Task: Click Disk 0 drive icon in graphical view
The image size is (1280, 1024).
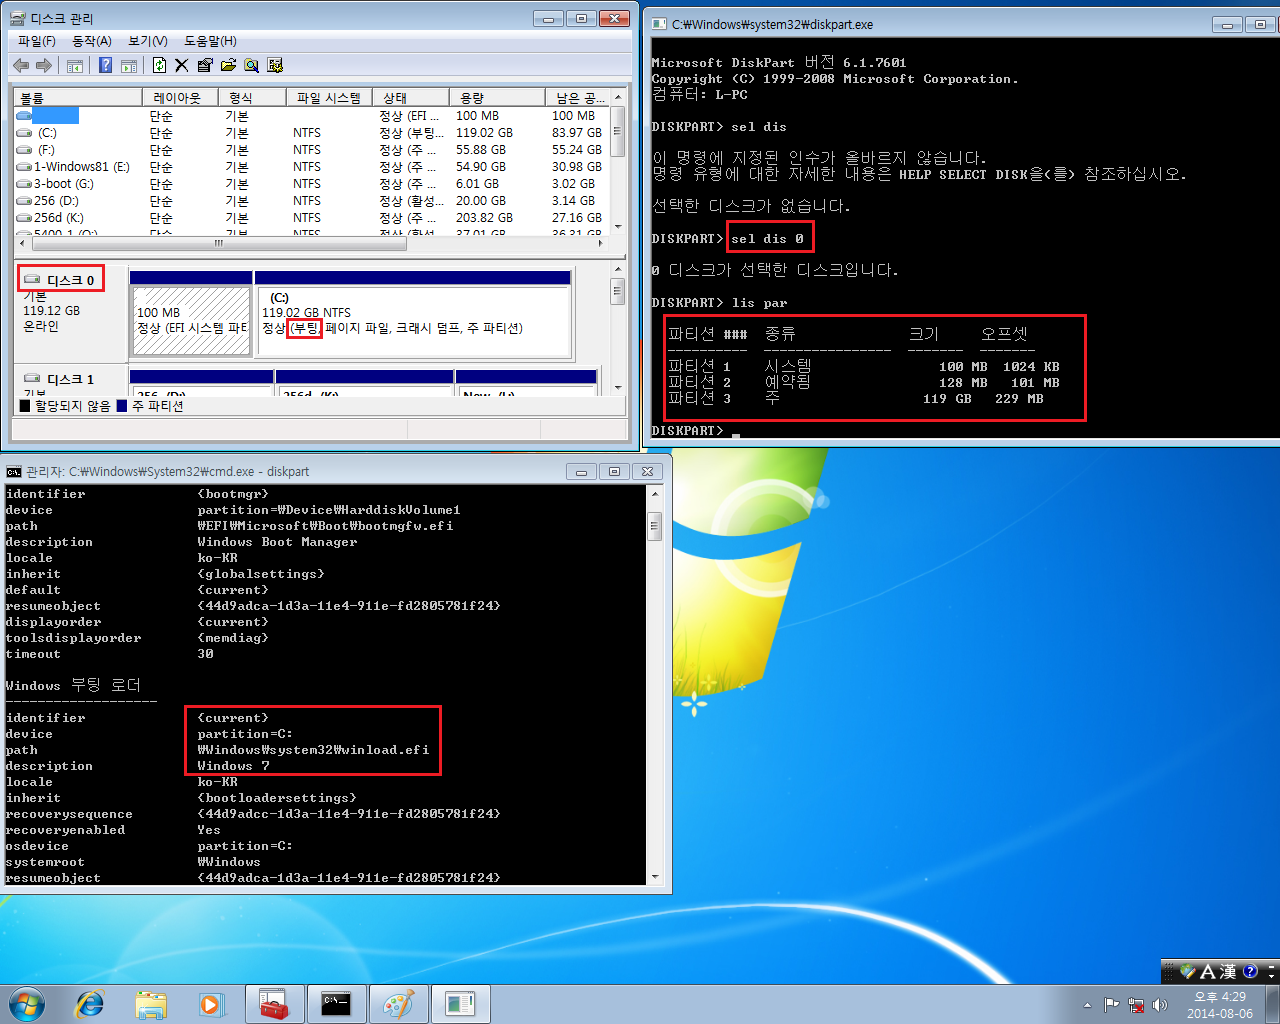Action: coord(32,280)
